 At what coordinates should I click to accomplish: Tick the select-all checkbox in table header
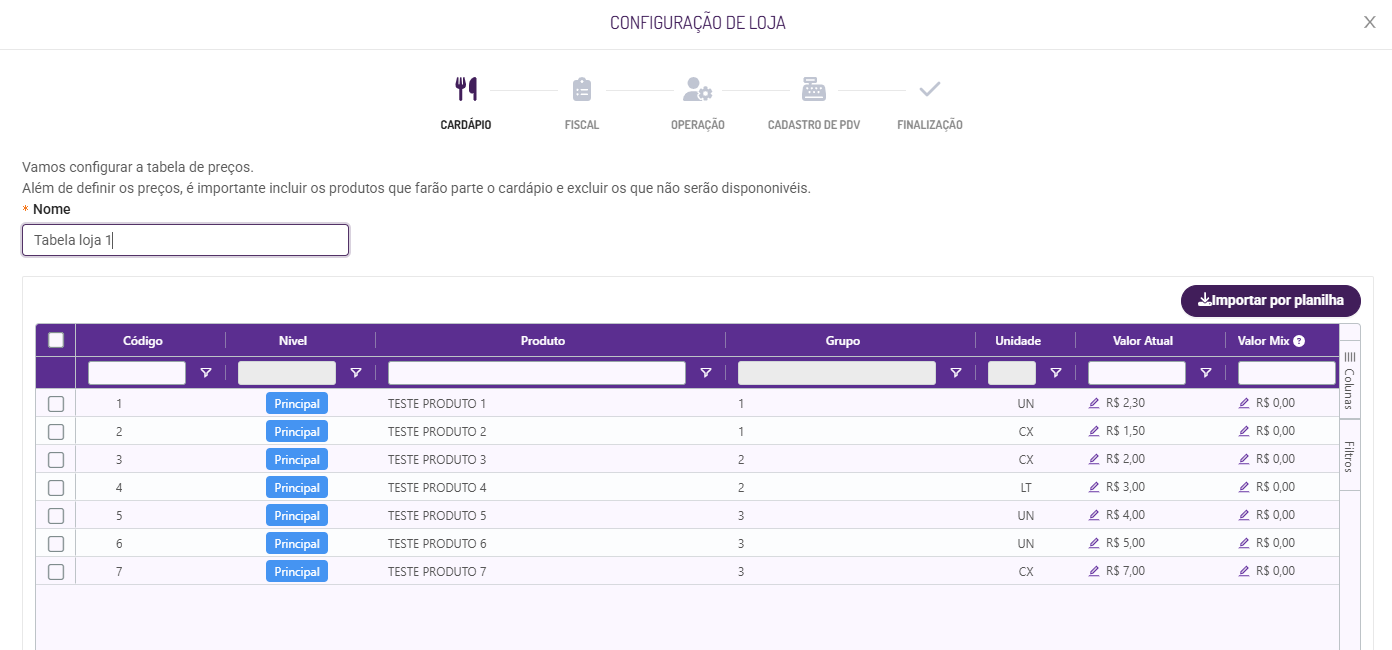click(x=56, y=340)
